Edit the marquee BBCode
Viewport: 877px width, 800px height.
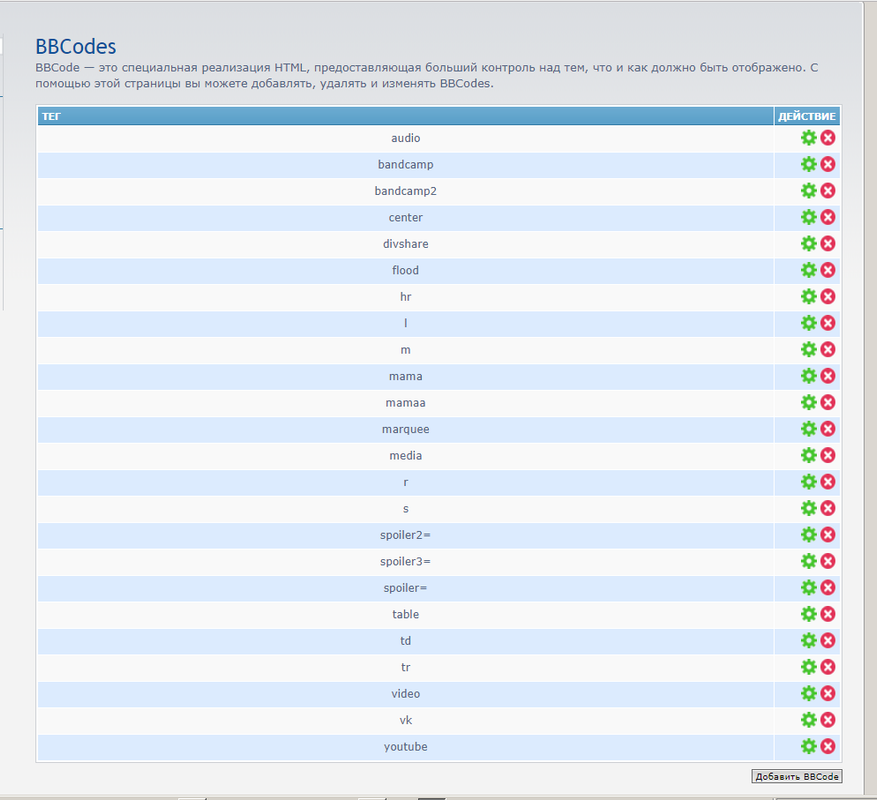[808, 429]
